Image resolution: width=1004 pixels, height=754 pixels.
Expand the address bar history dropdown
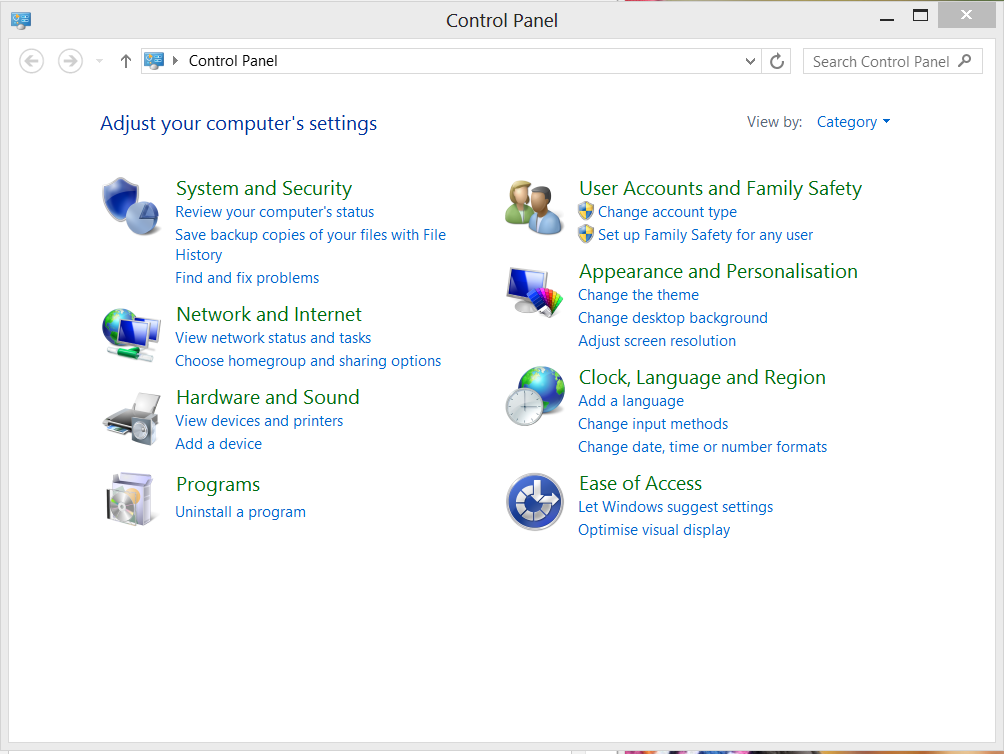coord(750,61)
